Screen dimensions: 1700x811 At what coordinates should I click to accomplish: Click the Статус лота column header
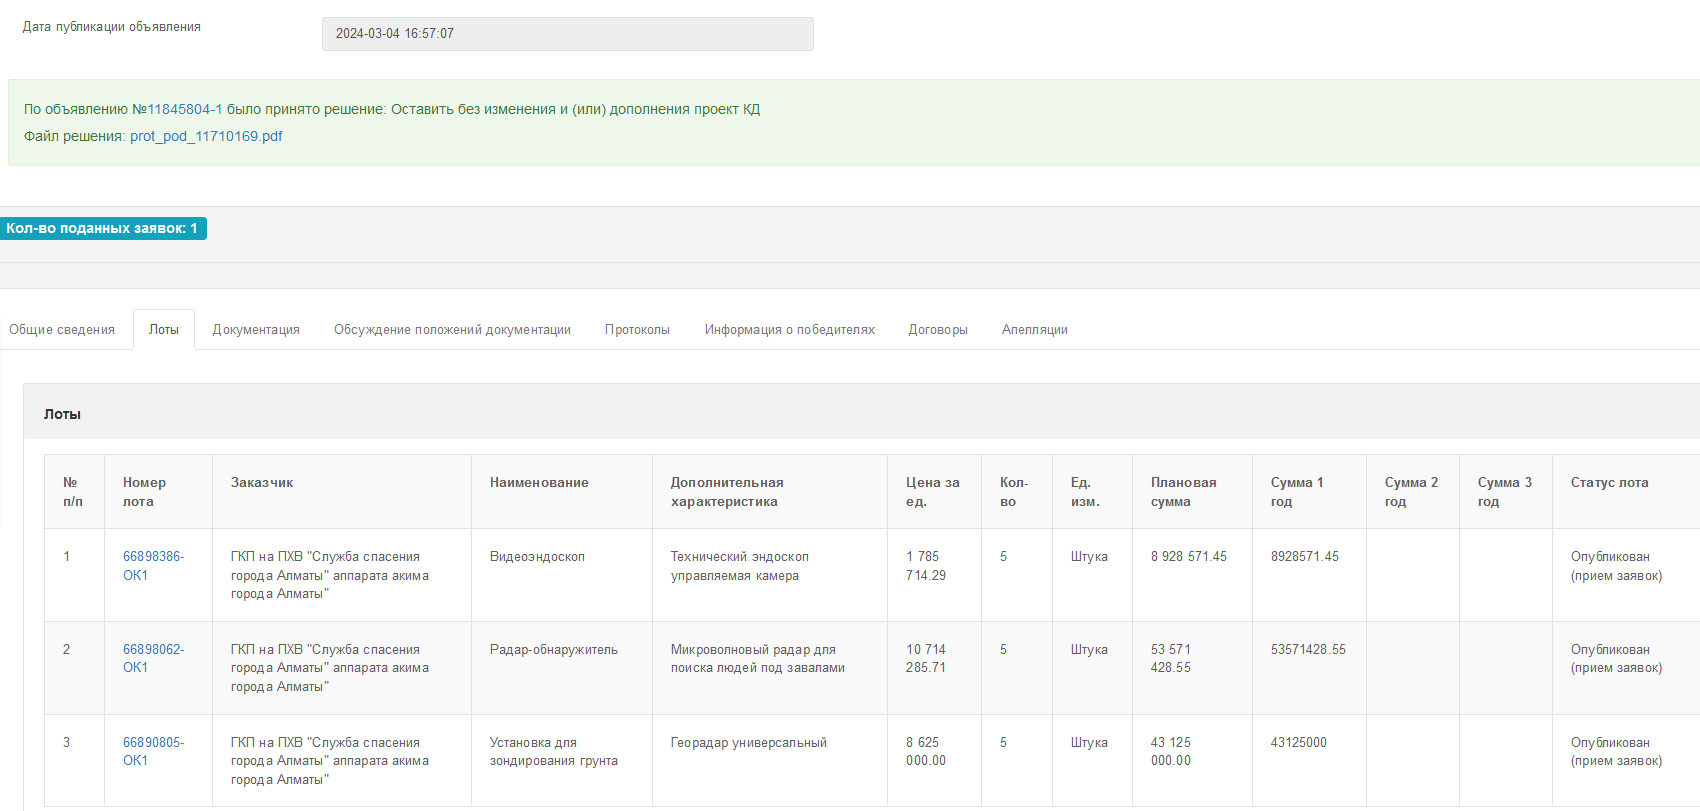pos(1609,483)
